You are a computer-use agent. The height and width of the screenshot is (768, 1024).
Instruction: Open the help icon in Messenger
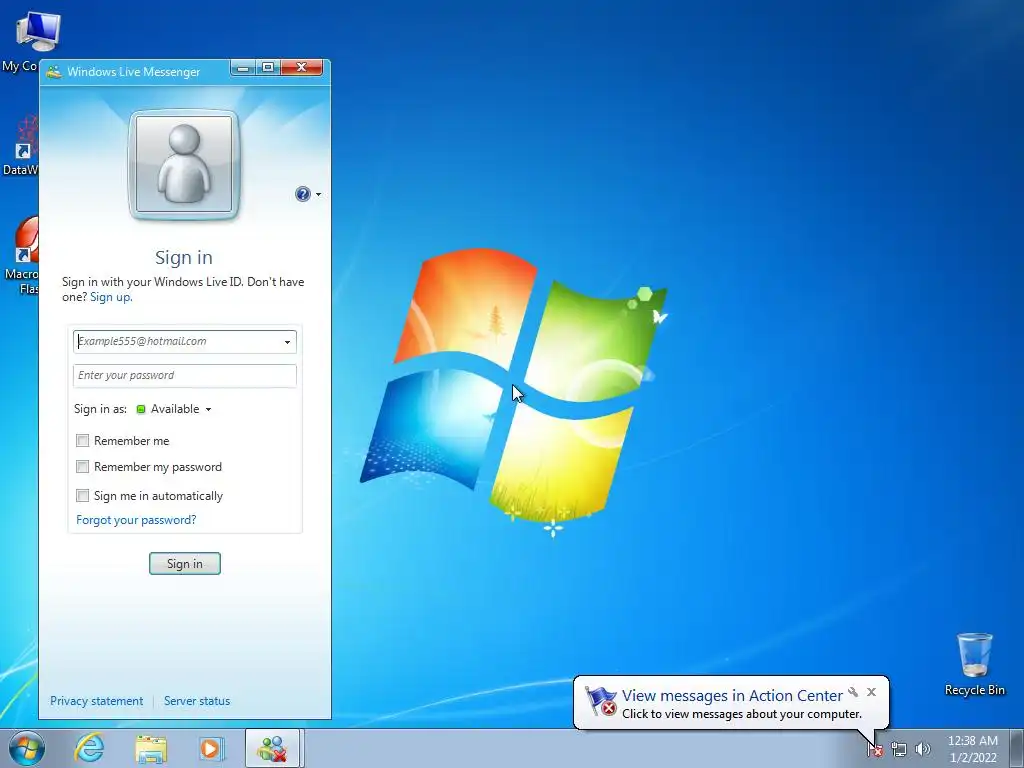click(302, 194)
